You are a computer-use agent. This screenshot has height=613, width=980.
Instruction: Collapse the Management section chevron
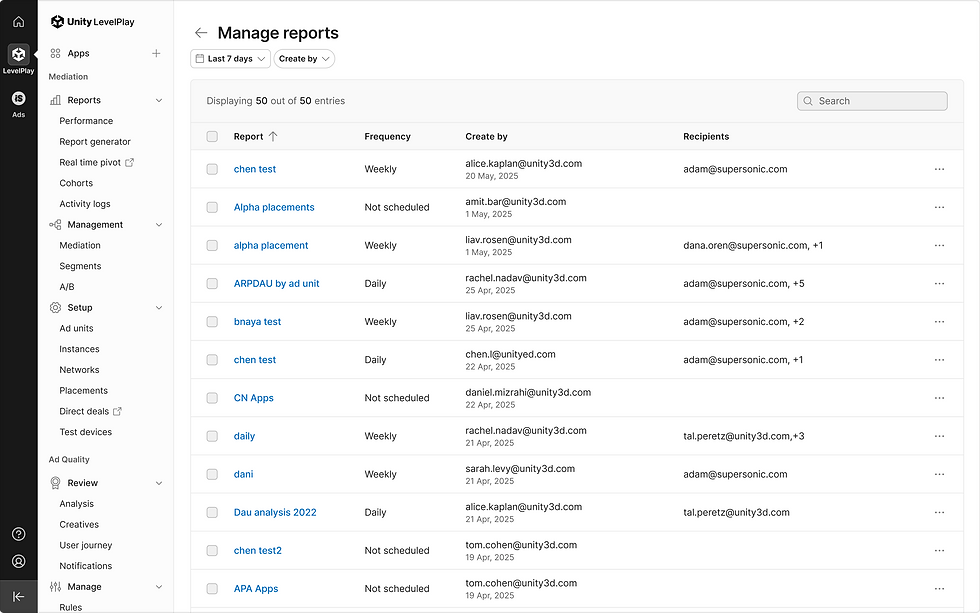[159, 224]
